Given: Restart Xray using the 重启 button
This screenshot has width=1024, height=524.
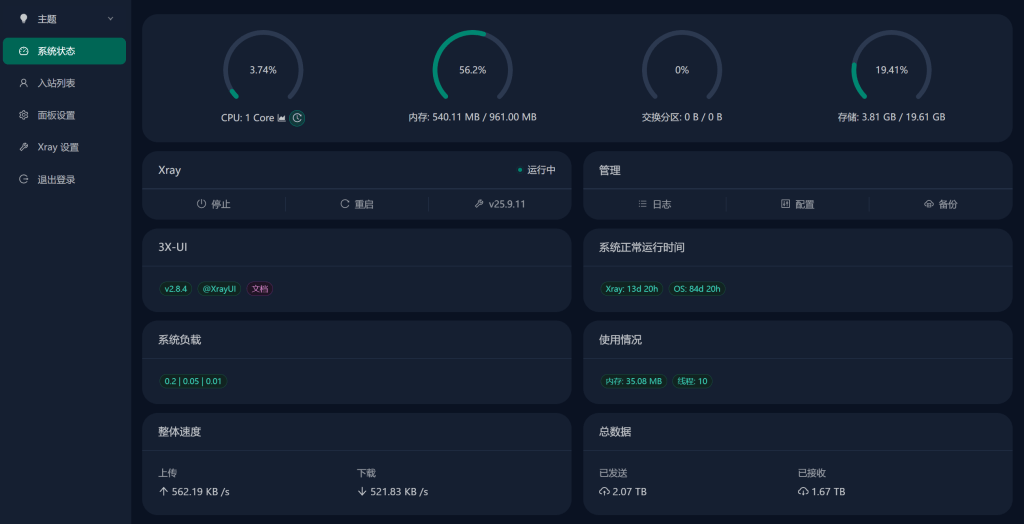Looking at the screenshot, I should [x=345, y=204].
